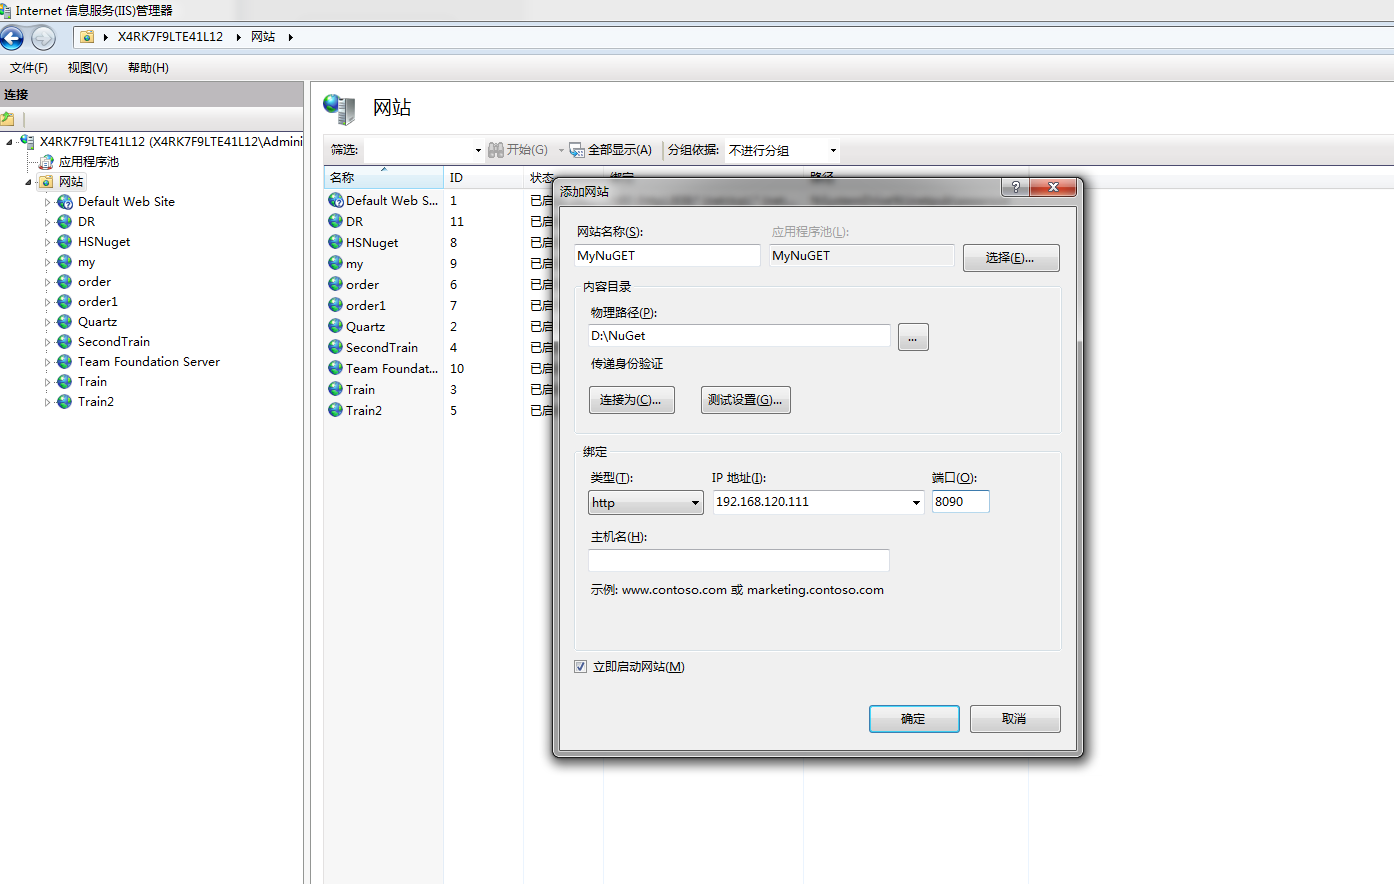Click the HSNuget globe icon in tree
Image resolution: width=1394 pixels, height=884 pixels.
(65, 242)
